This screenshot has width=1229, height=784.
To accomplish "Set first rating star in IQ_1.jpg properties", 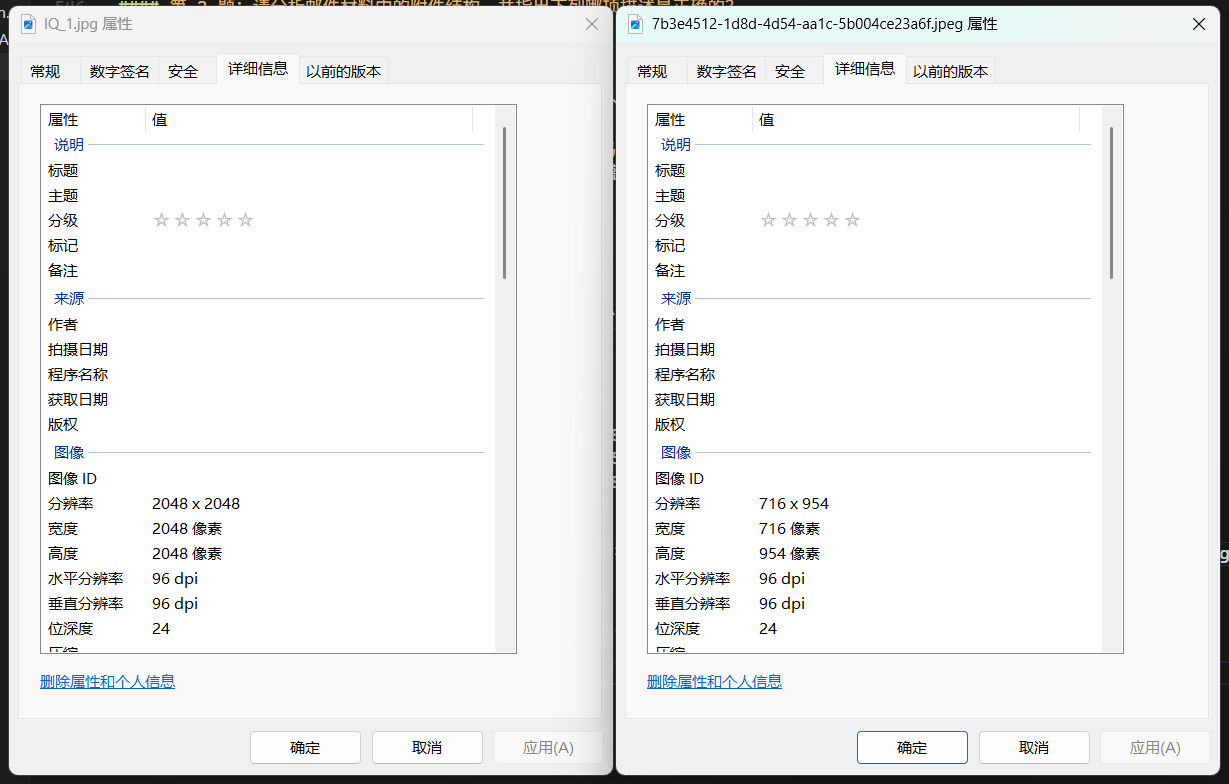I will click(161, 220).
